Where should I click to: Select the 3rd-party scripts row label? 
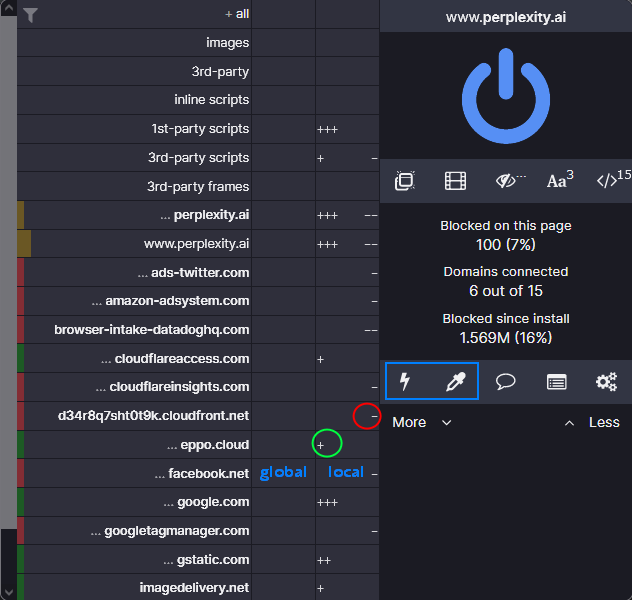pyautogui.click(x=198, y=158)
